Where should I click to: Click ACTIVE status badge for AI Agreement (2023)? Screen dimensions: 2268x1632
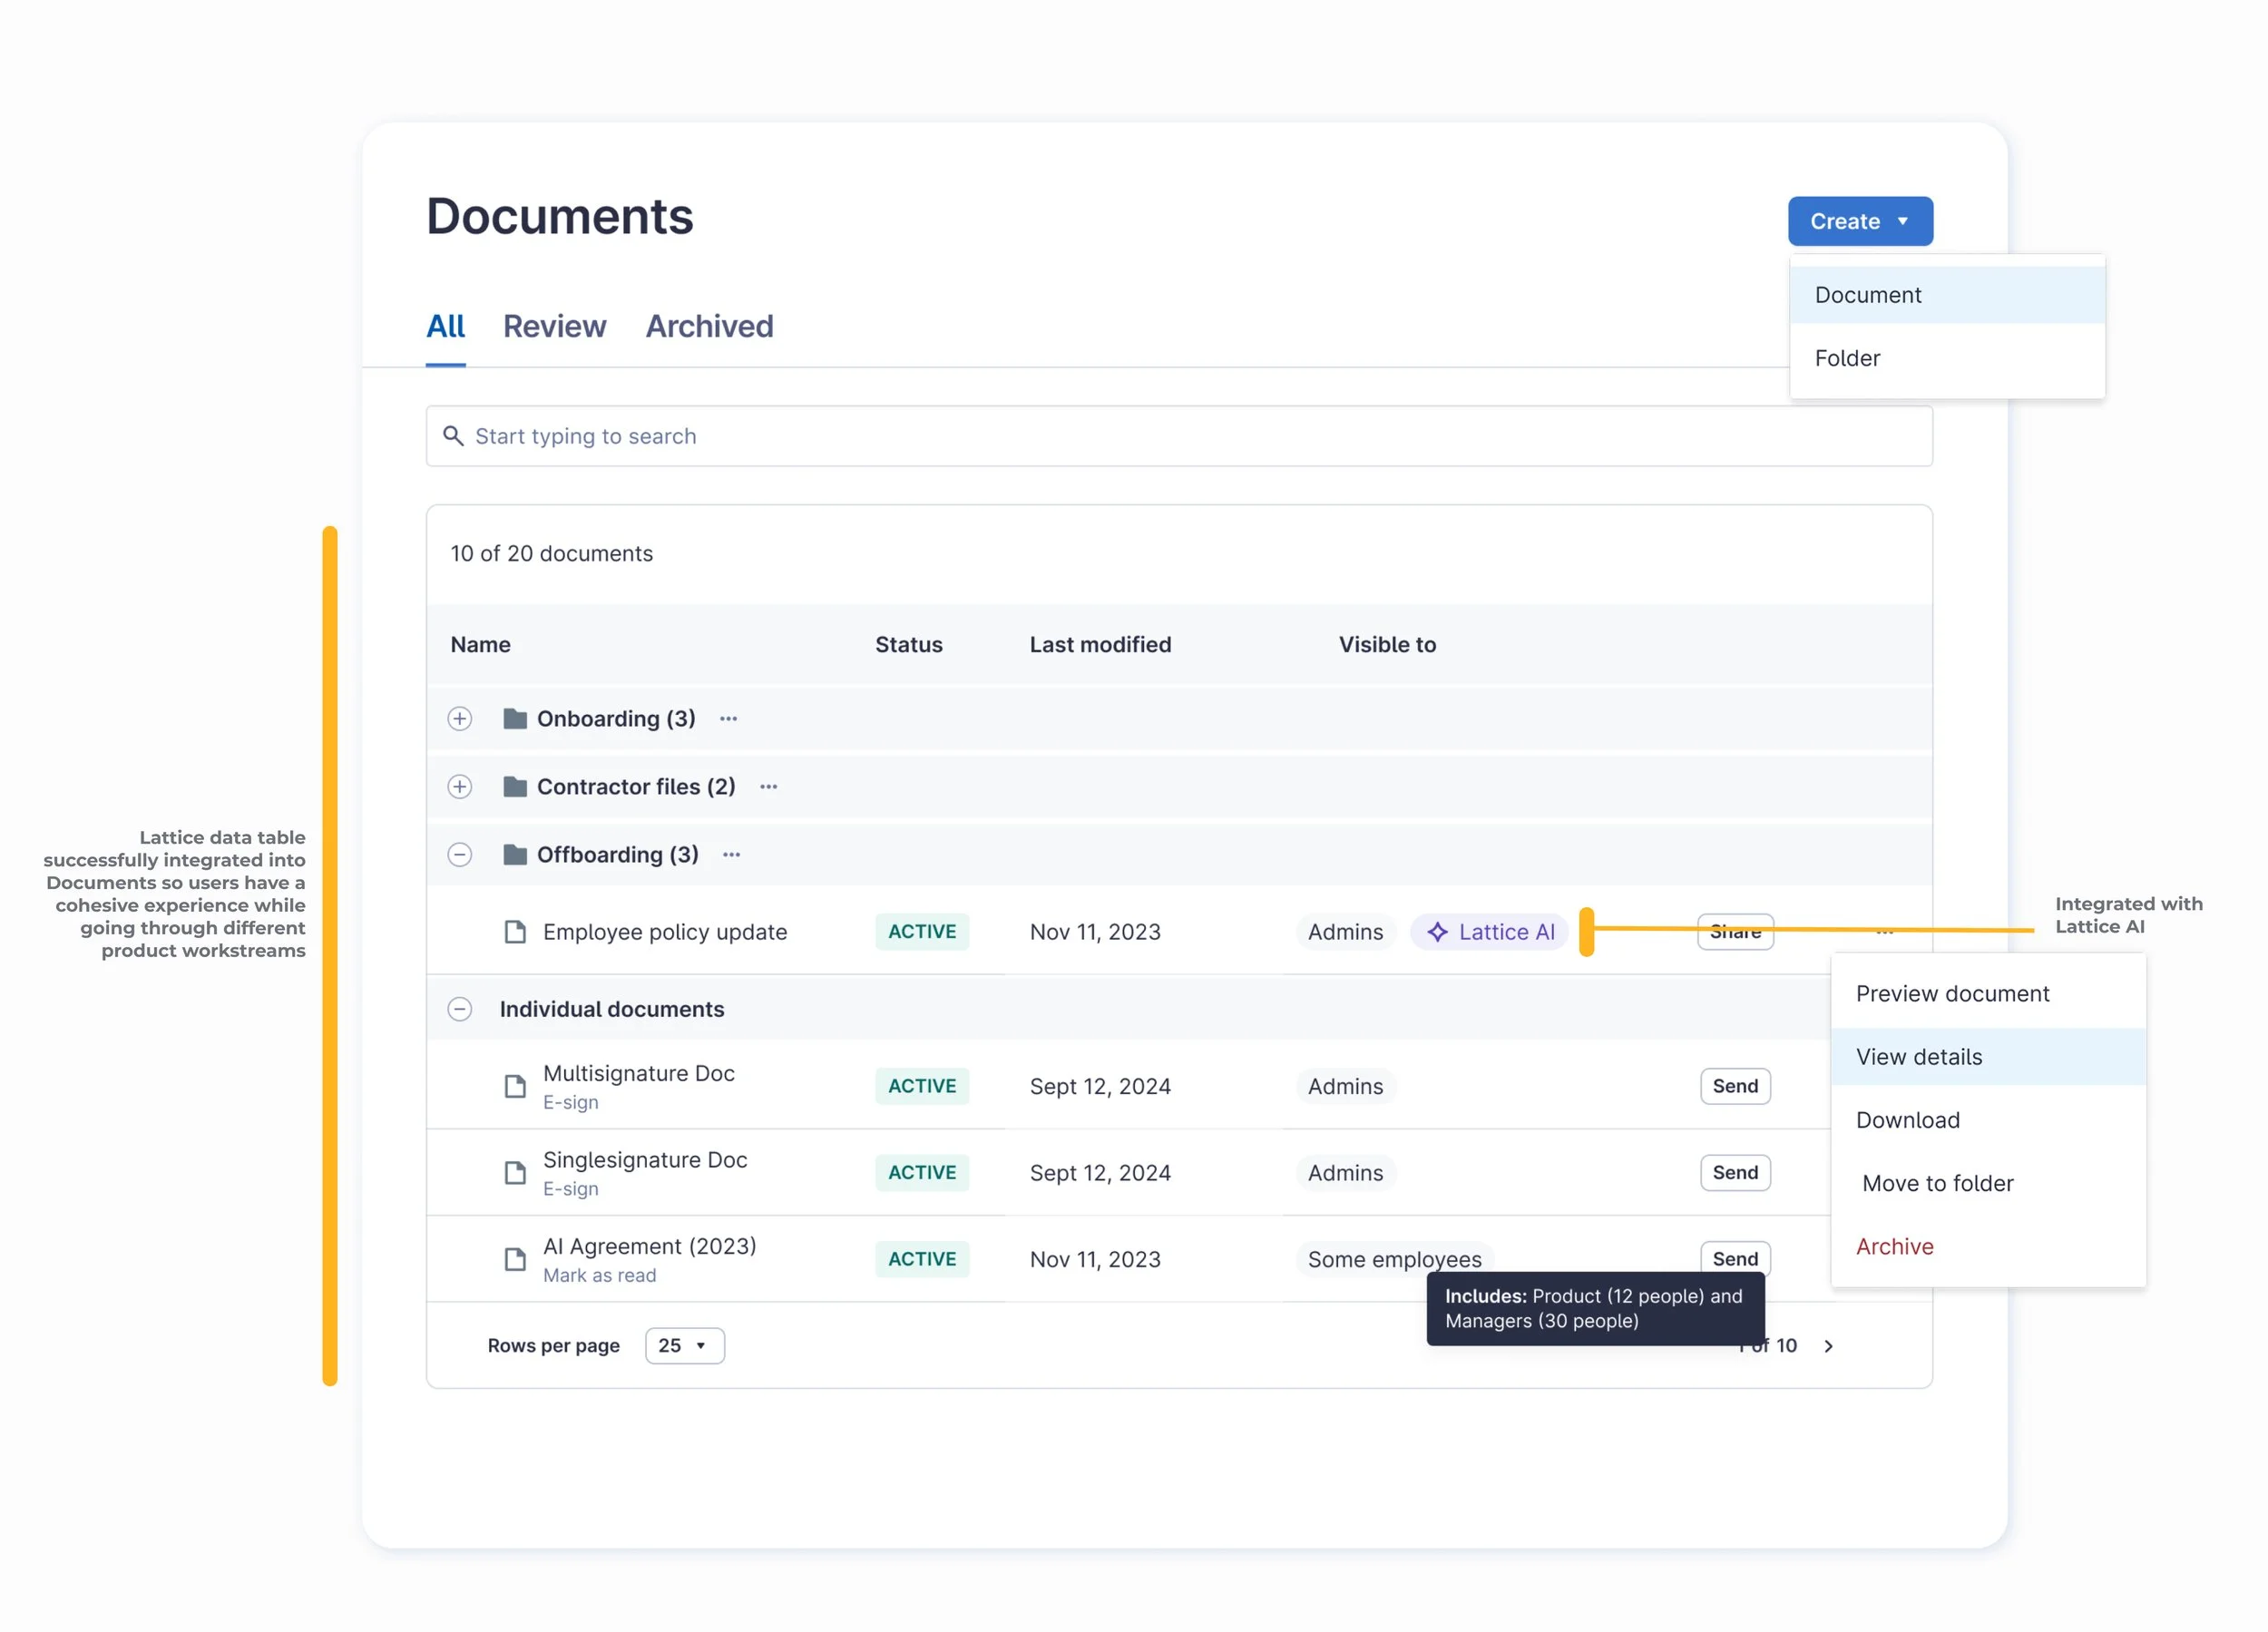pos(922,1259)
